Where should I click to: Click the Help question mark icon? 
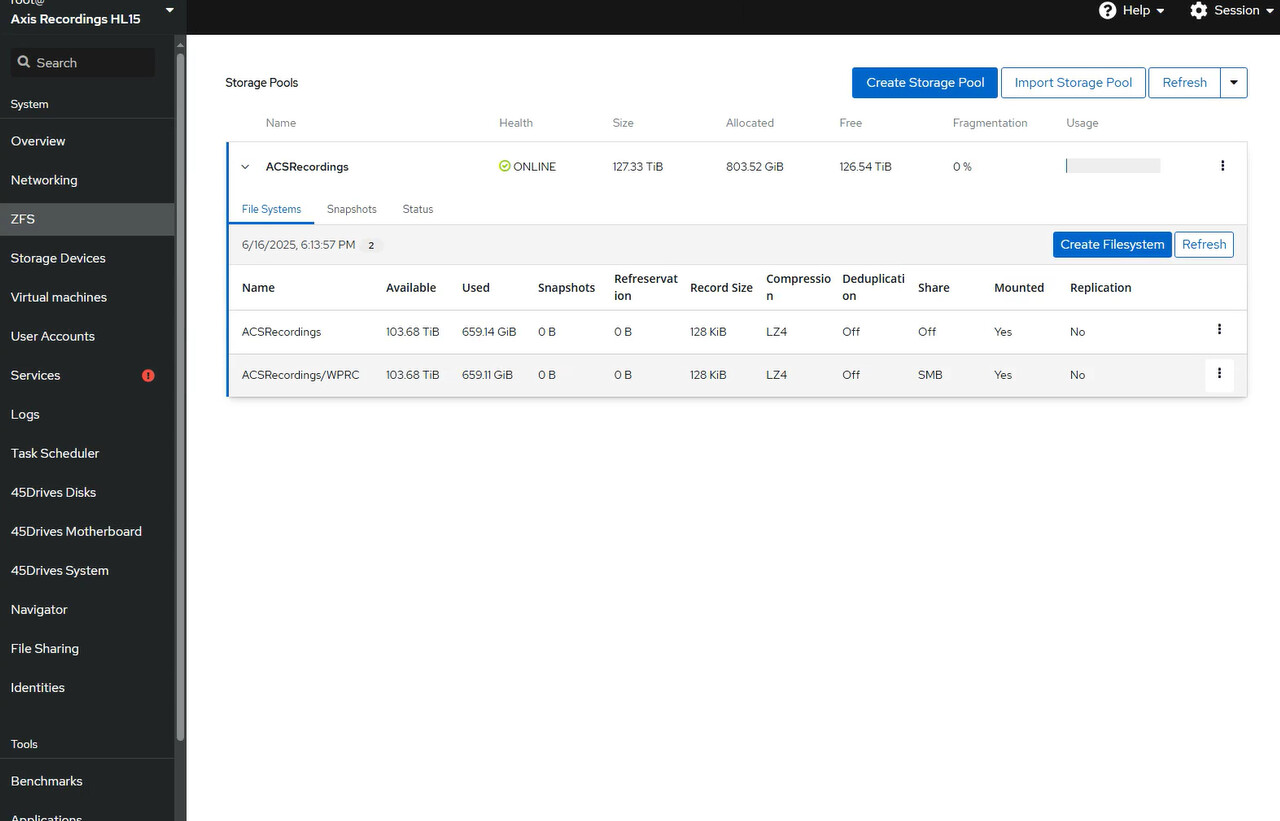1107,10
